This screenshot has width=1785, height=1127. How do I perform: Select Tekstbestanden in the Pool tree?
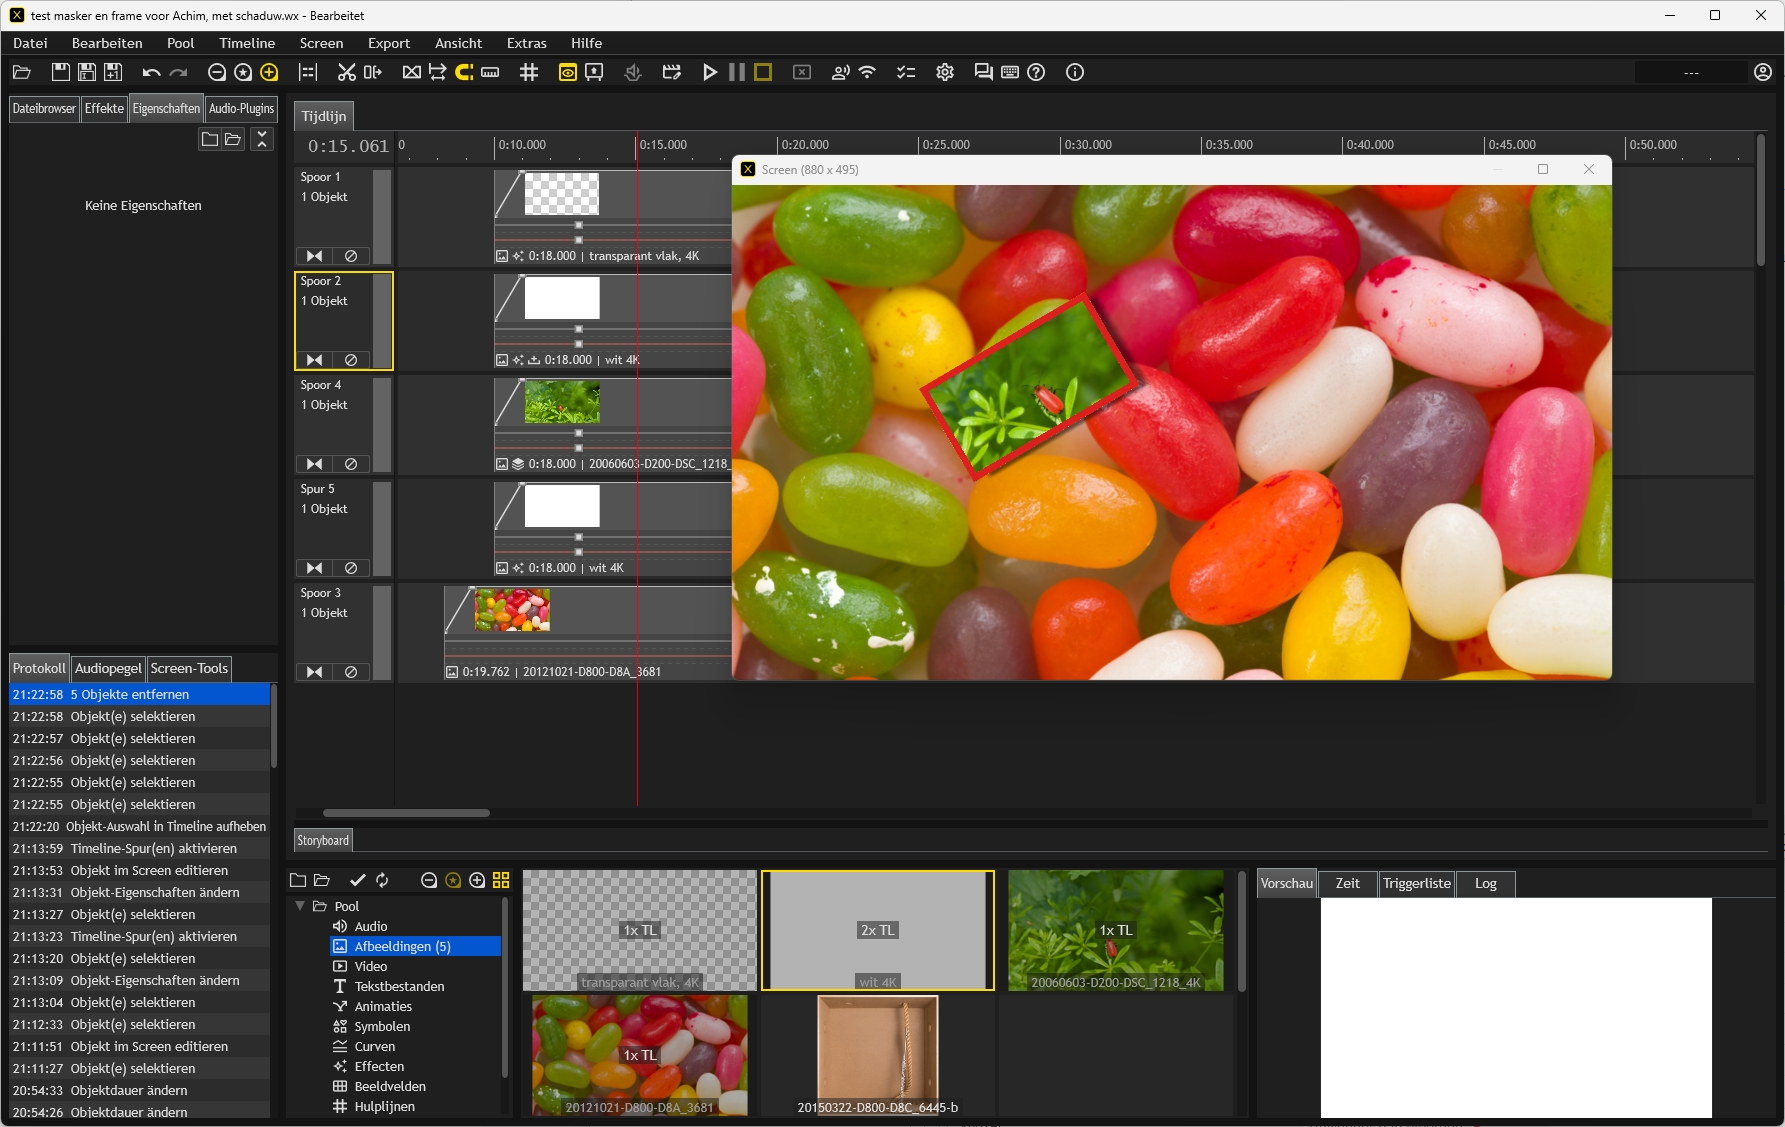pyautogui.click(x=399, y=986)
